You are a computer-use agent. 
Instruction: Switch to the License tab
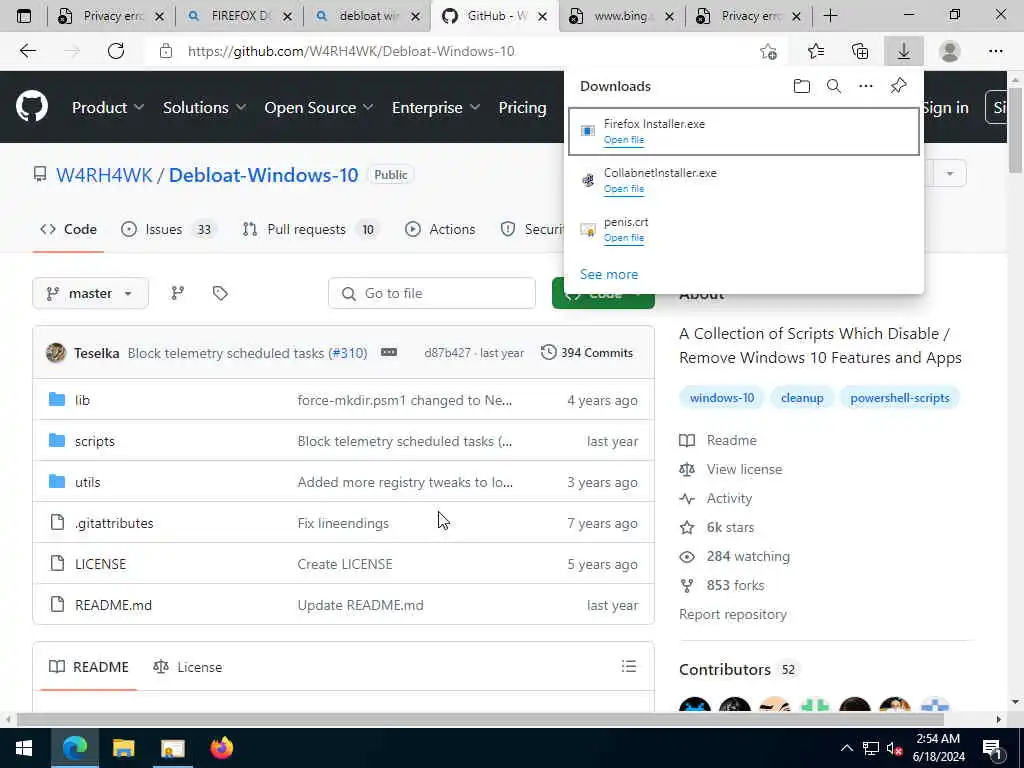click(187, 667)
